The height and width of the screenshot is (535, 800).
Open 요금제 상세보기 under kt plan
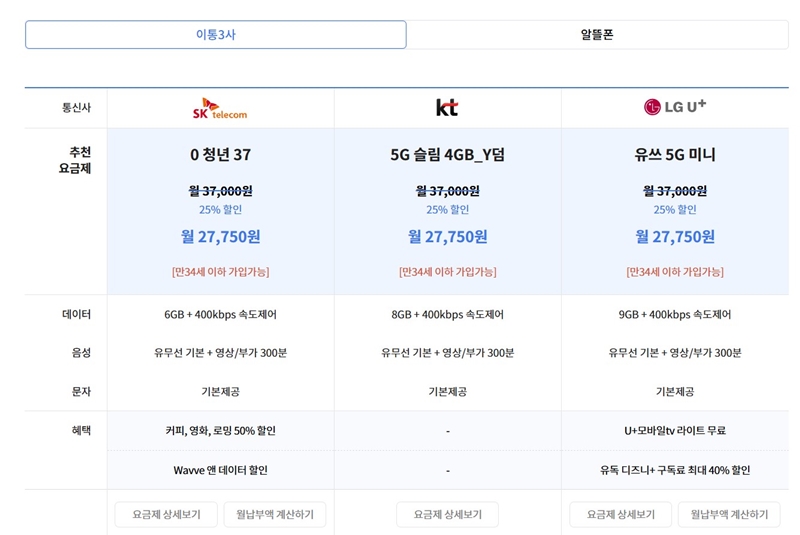pyautogui.click(x=447, y=514)
